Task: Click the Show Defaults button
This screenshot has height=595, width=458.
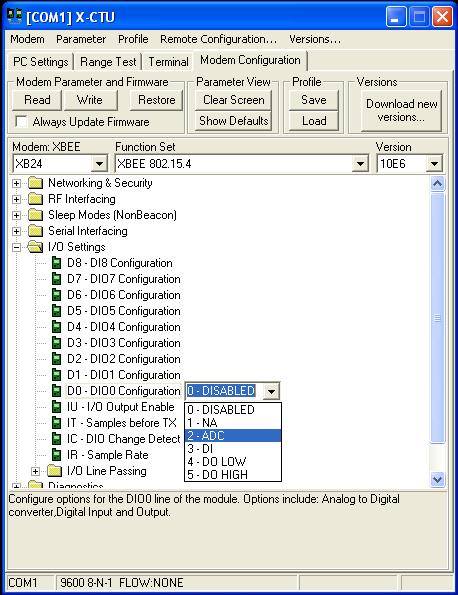Action: pyautogui.click(x=234, y=121)
